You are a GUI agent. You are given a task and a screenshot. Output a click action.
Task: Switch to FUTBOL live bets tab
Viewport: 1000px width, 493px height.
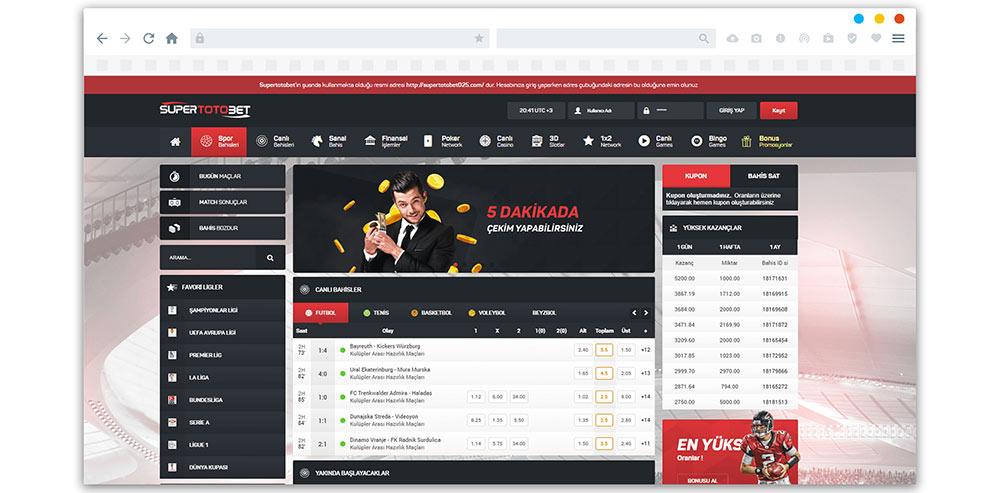point(321,313)
